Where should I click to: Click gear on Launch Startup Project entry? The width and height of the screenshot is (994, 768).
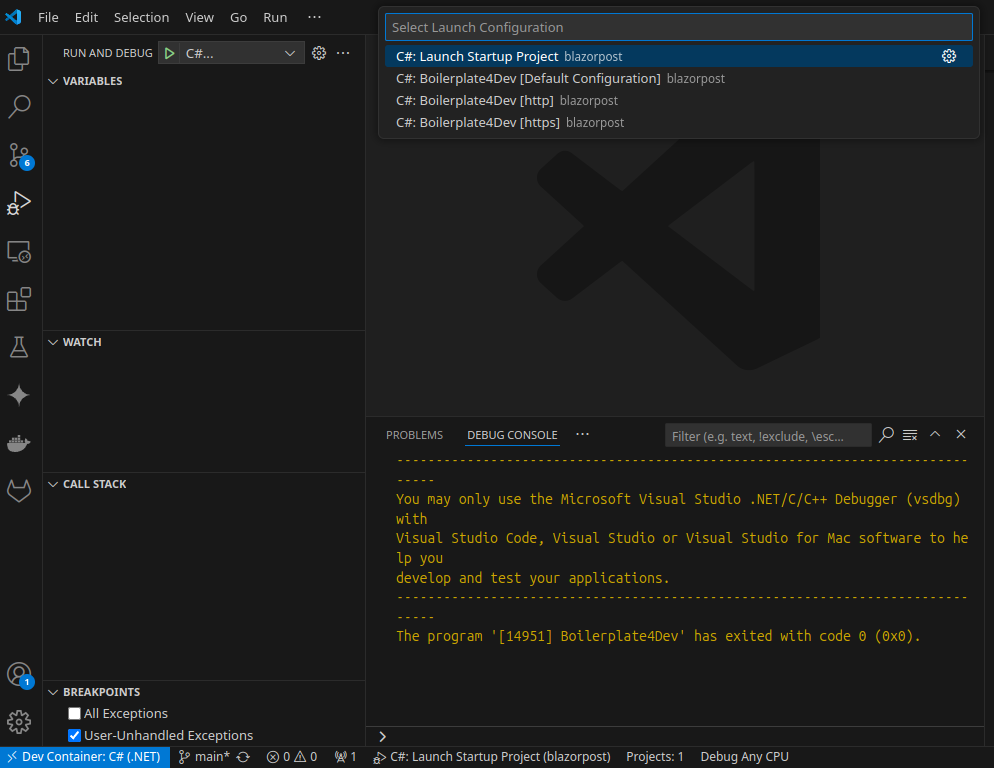[x=948, y=56]
